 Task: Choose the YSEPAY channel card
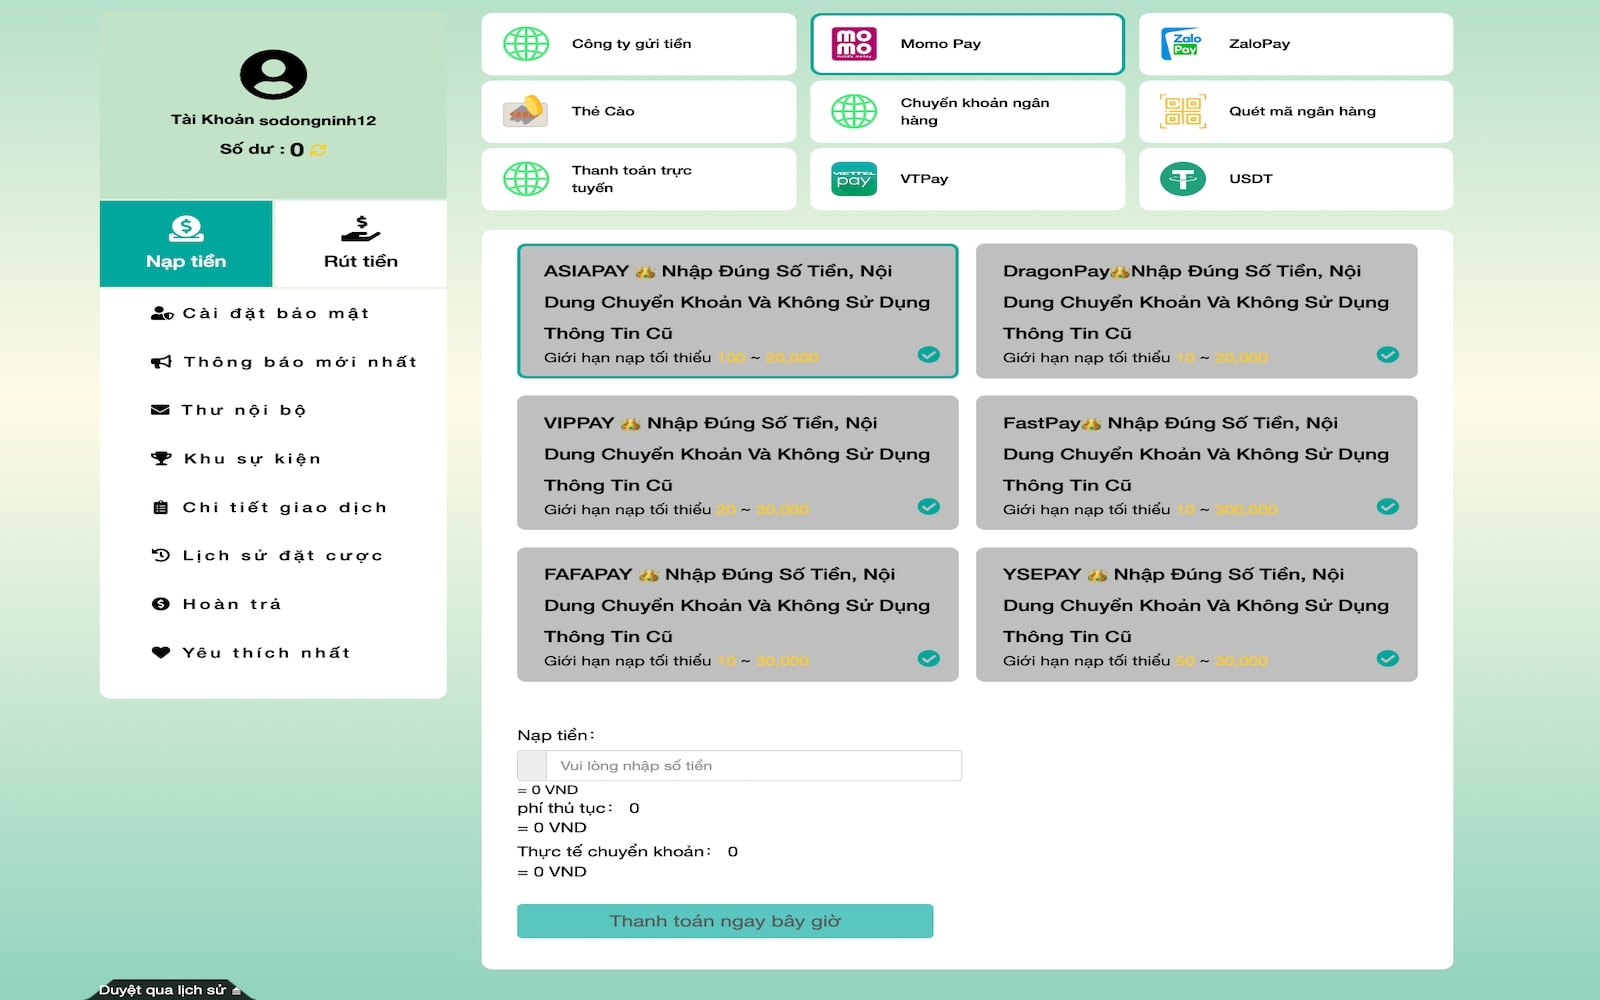click(1197, 614)
